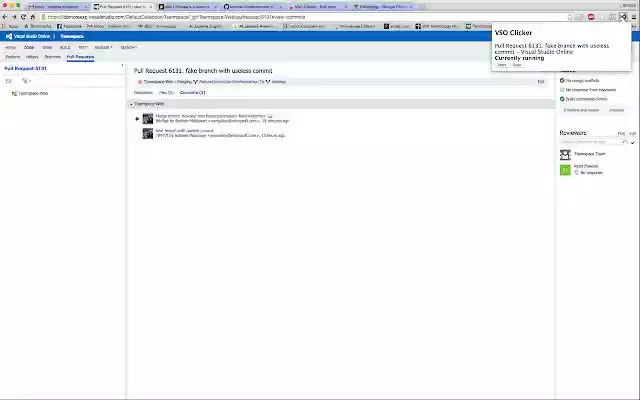Open the Chrome hamburger menu
Image resolution: width=640 pixels, height=400 pixels.
pos(633,17)
